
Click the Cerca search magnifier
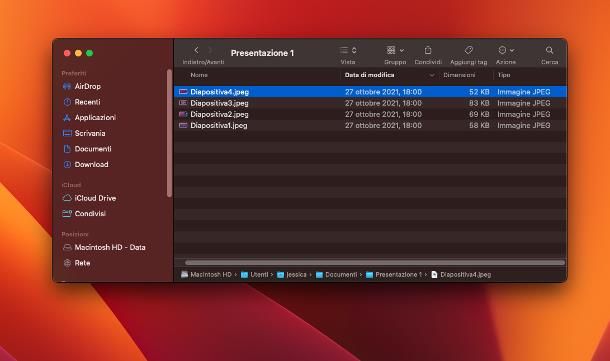(549, 50)
